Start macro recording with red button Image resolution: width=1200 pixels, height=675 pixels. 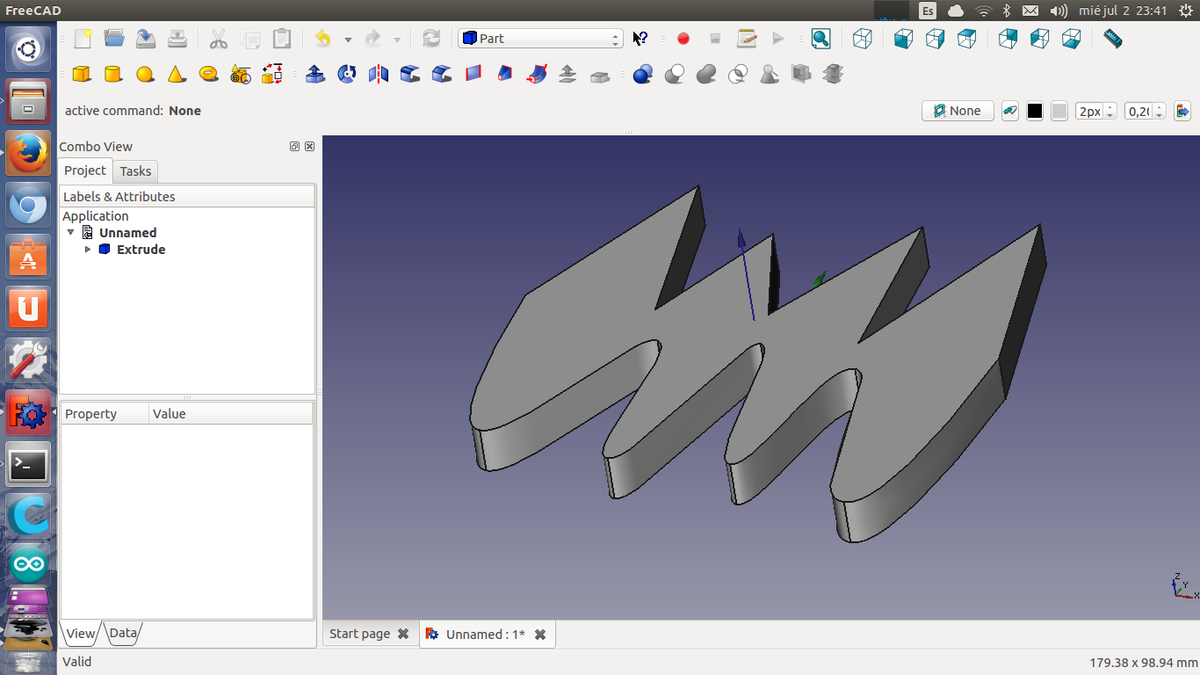coord(683,39)
